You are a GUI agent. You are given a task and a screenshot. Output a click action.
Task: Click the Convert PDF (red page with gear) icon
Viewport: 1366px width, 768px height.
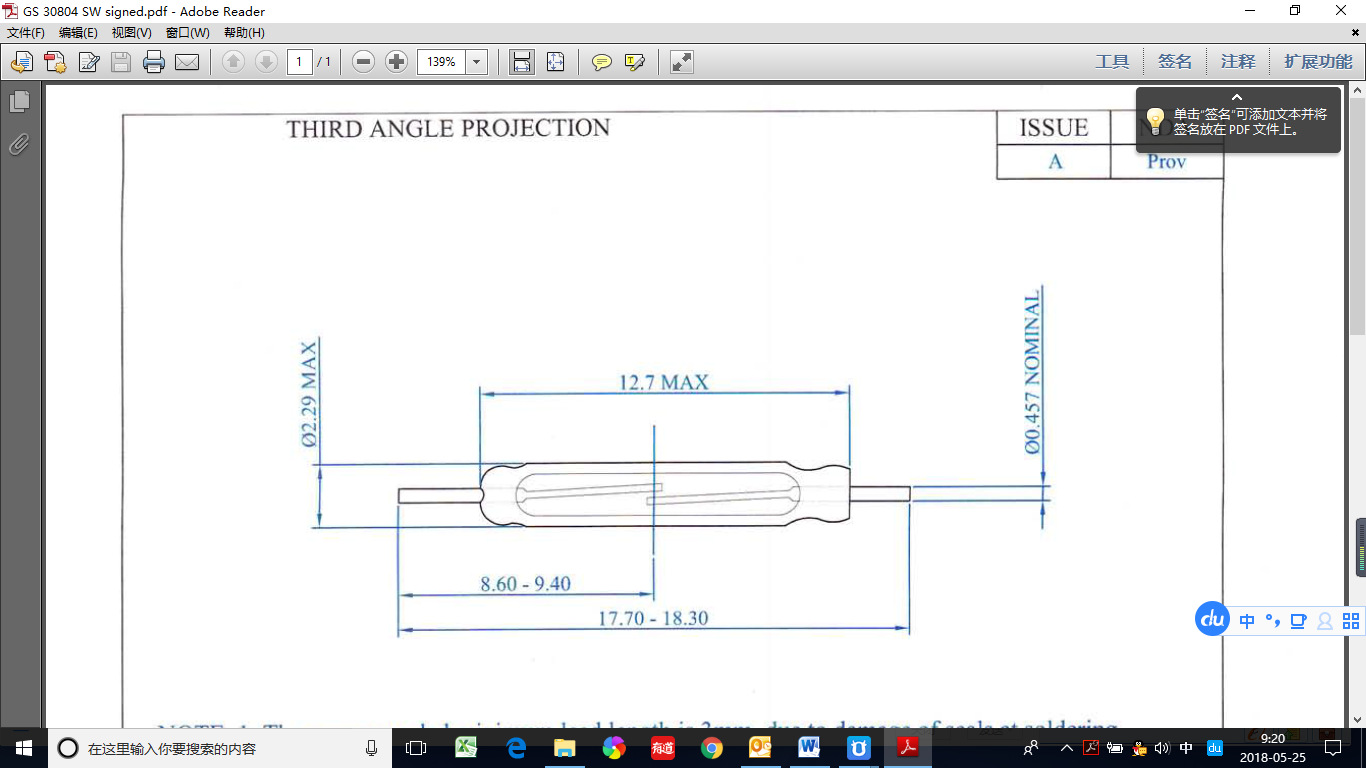[55, 62]
